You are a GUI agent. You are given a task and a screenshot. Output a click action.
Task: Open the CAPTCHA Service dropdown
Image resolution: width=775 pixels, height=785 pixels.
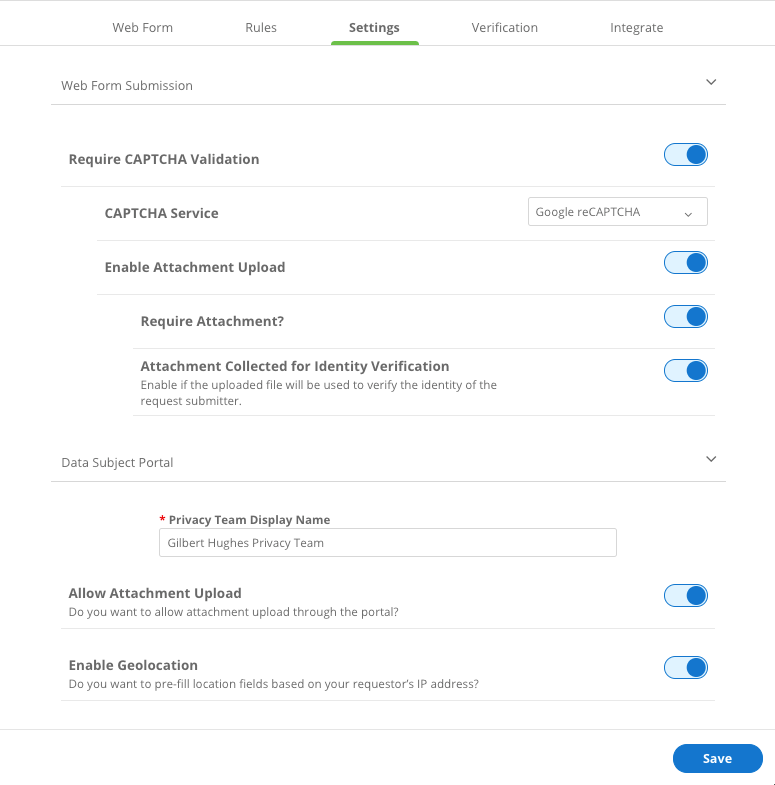[x=617, y=212]
